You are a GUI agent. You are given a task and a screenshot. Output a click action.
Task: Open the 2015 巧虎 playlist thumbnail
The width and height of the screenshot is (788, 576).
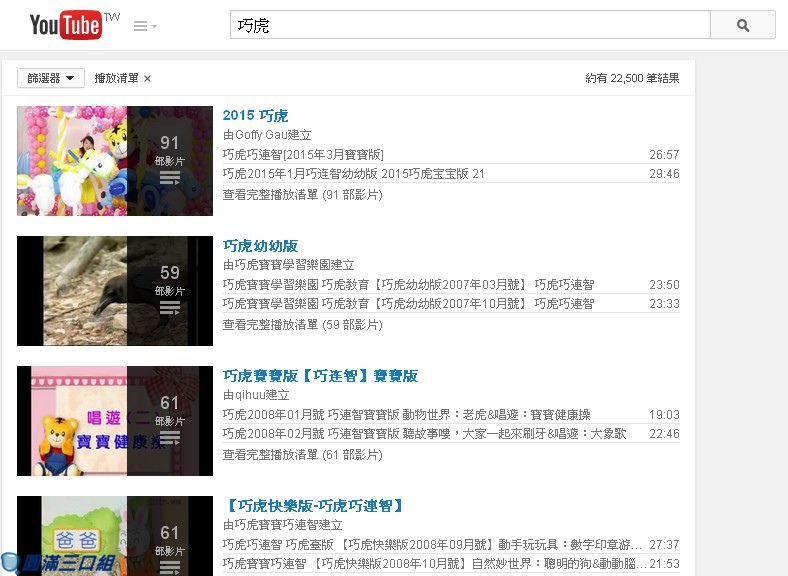[x=115, y=161]
